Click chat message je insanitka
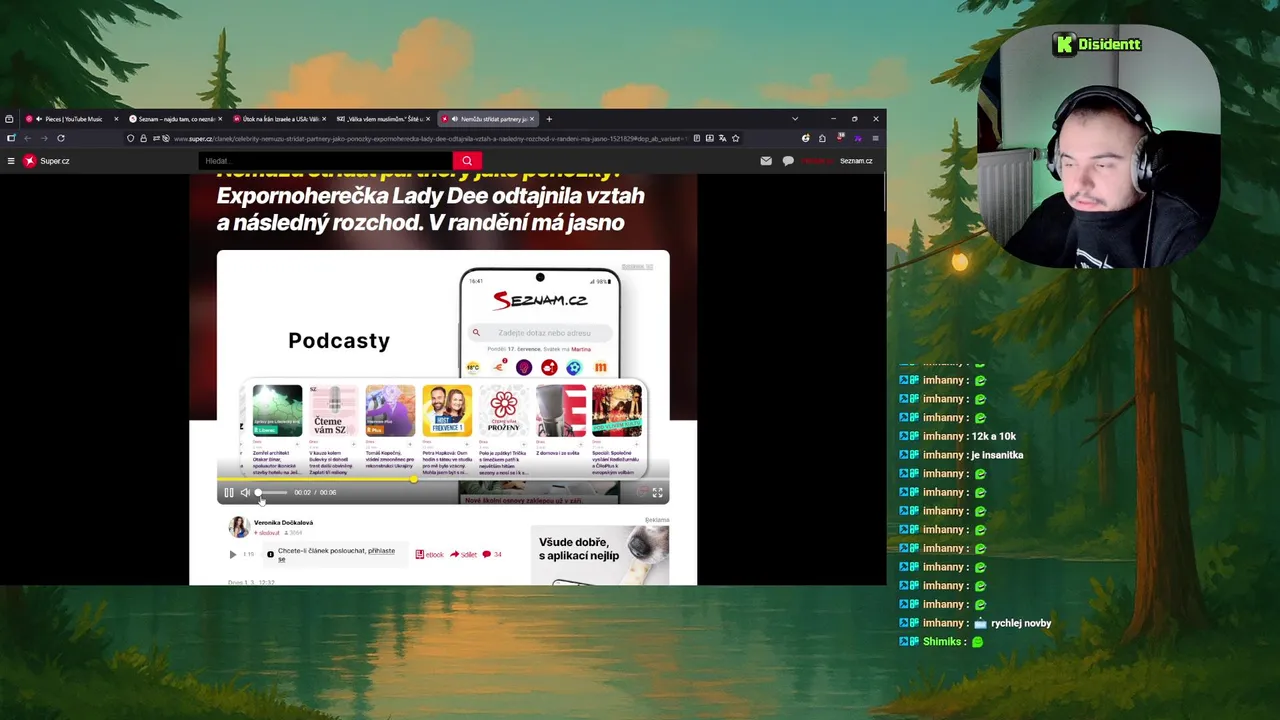The image size is (1280, 720). (x=997, y=455)
